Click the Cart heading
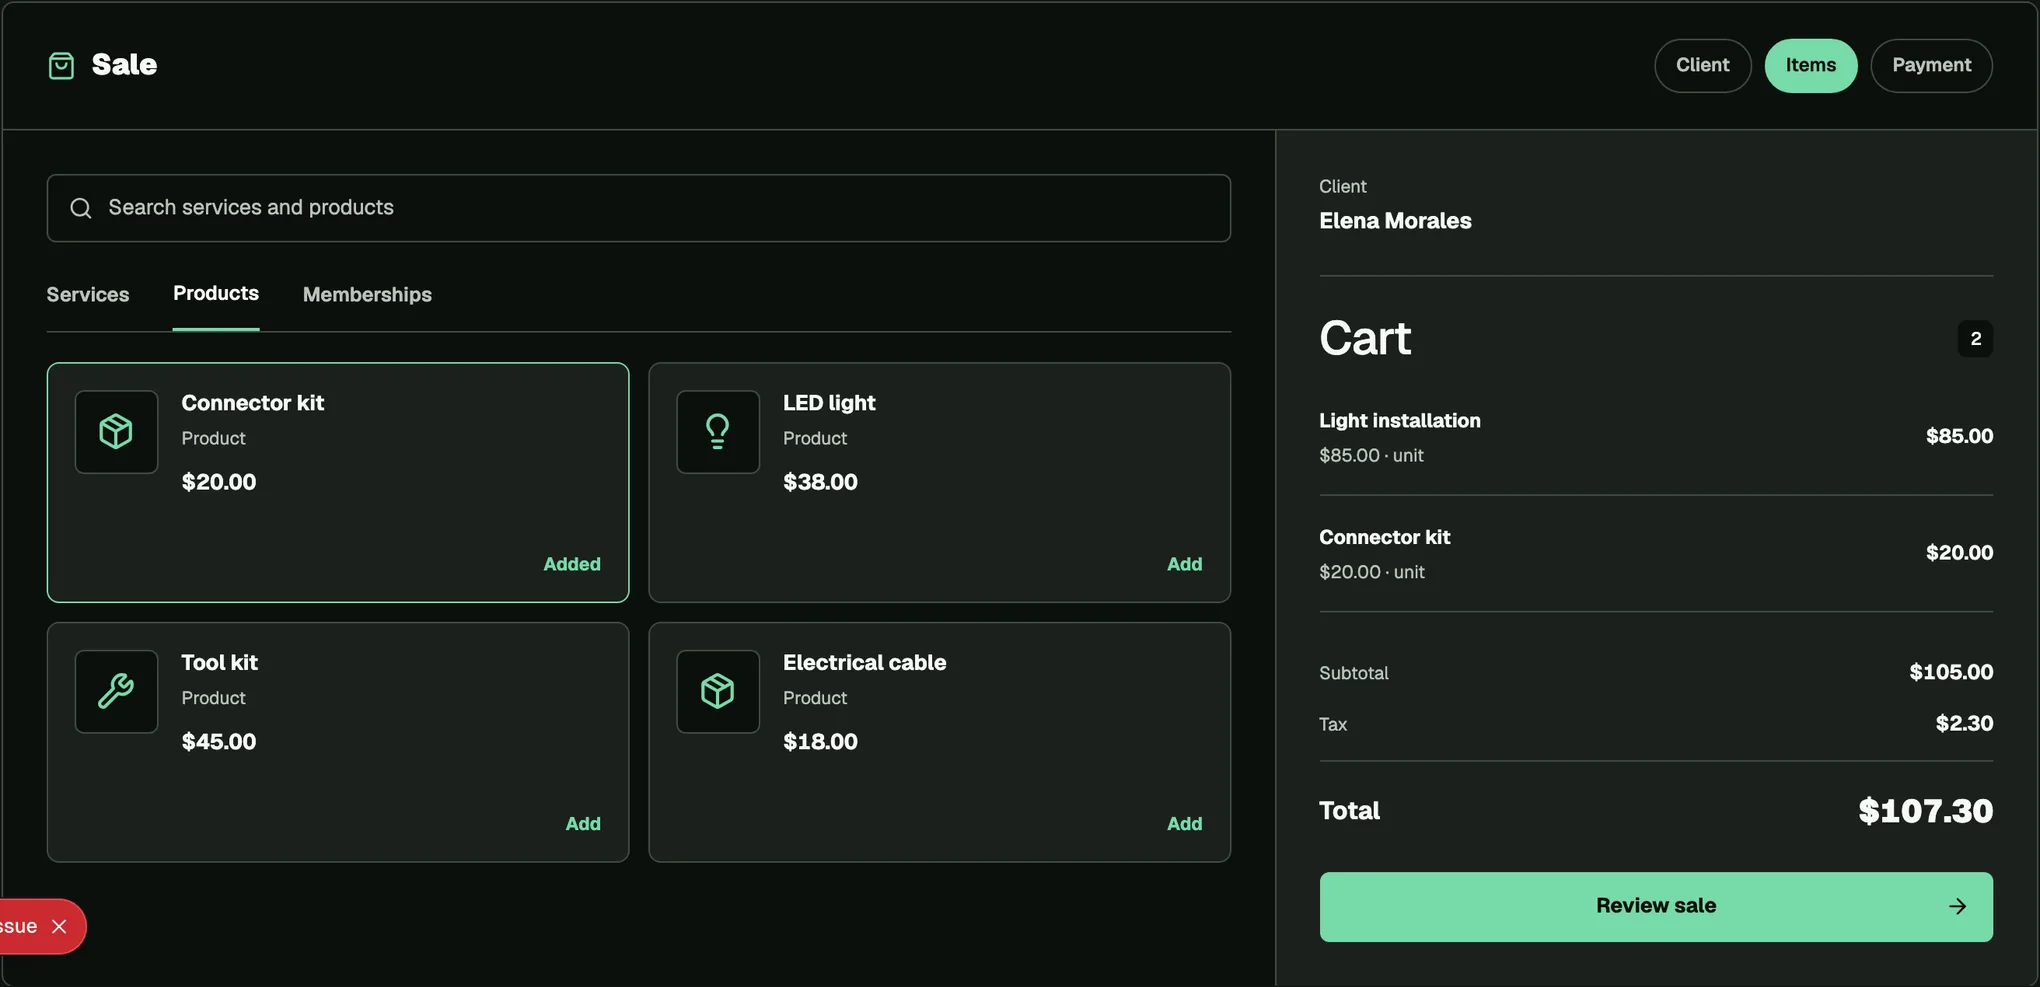 tap(1365, 338)
